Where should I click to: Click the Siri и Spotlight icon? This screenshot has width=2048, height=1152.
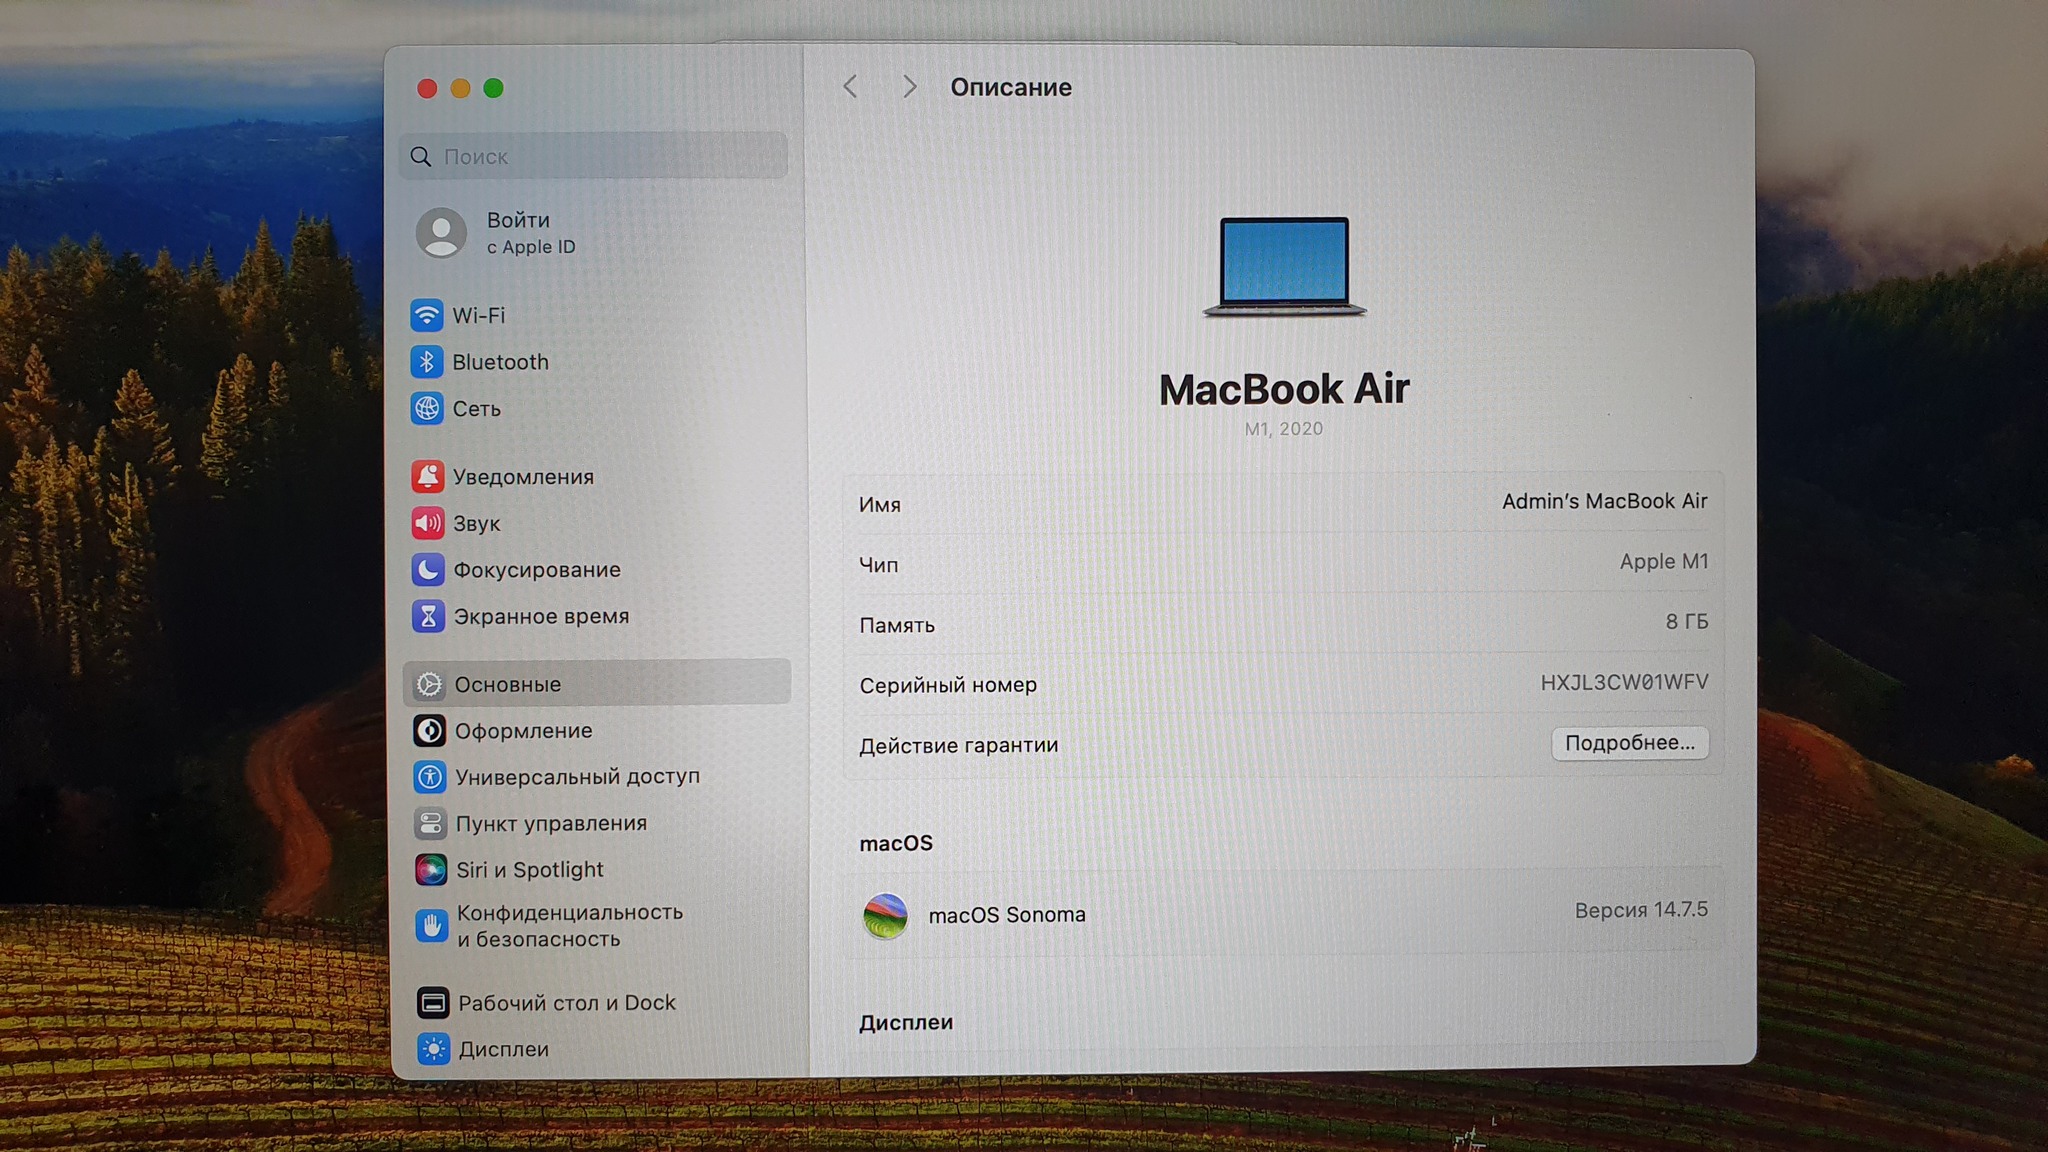click(x=431, y=870)
